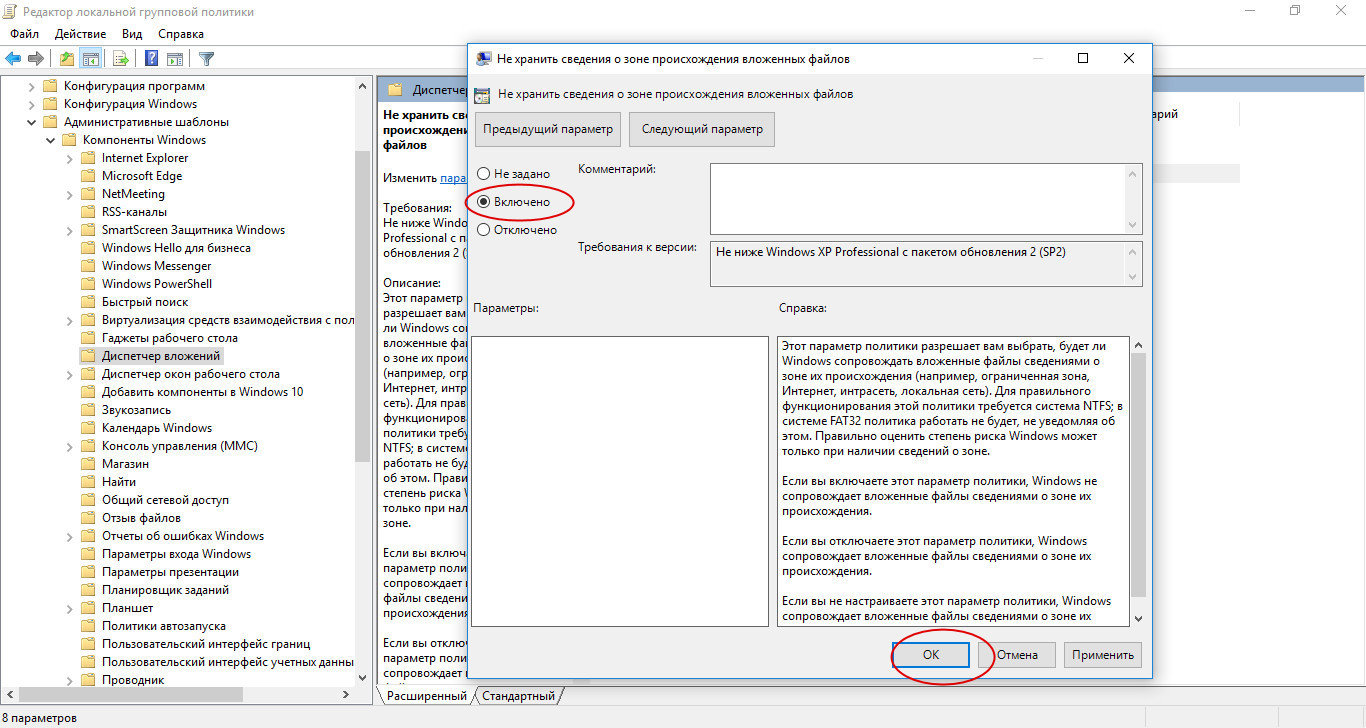Go back with the blue arrow toolbar icon
This screenshot has width=1366, height=728.
13,58
